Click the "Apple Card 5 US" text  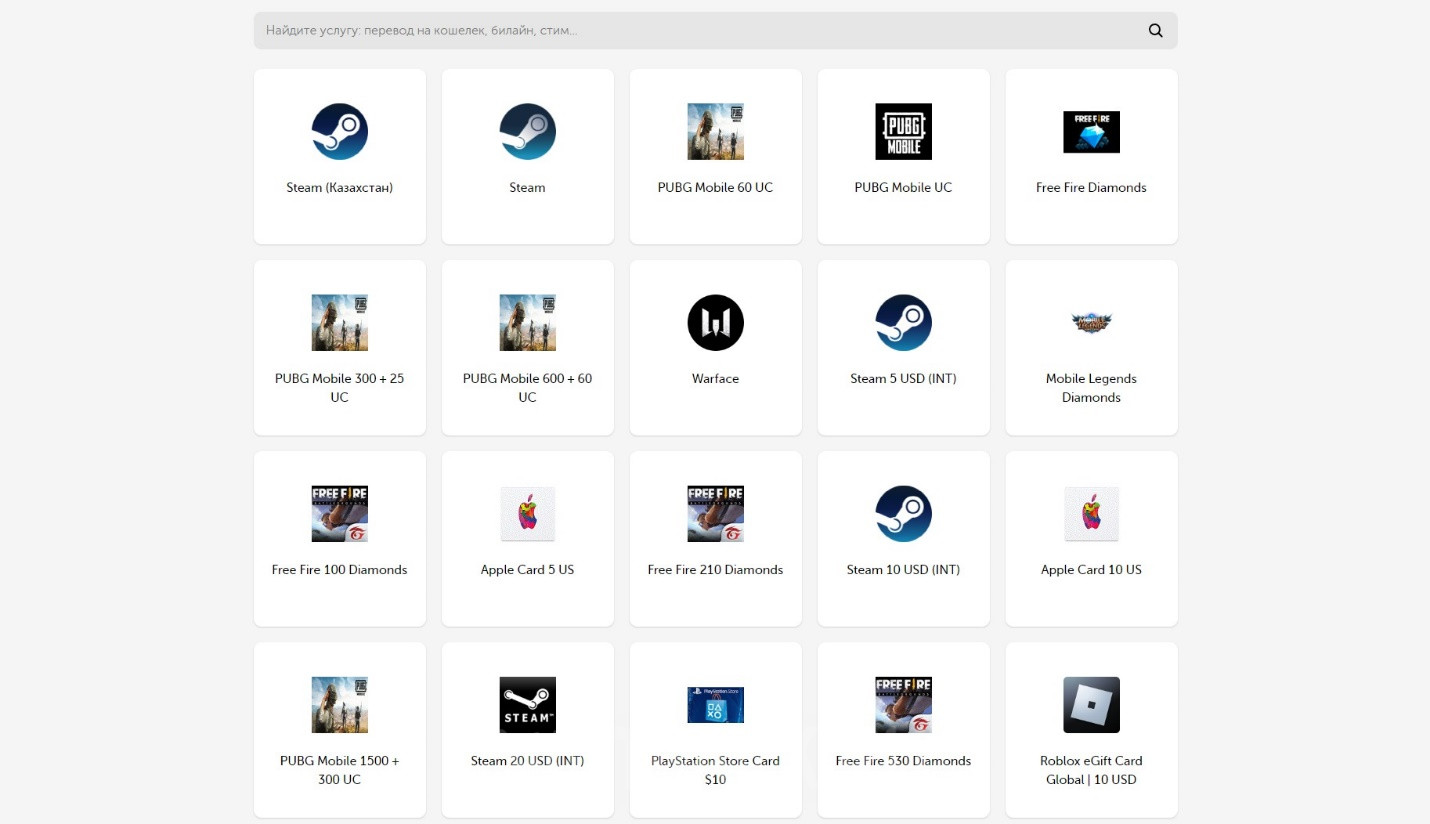[x=528, y=570]
